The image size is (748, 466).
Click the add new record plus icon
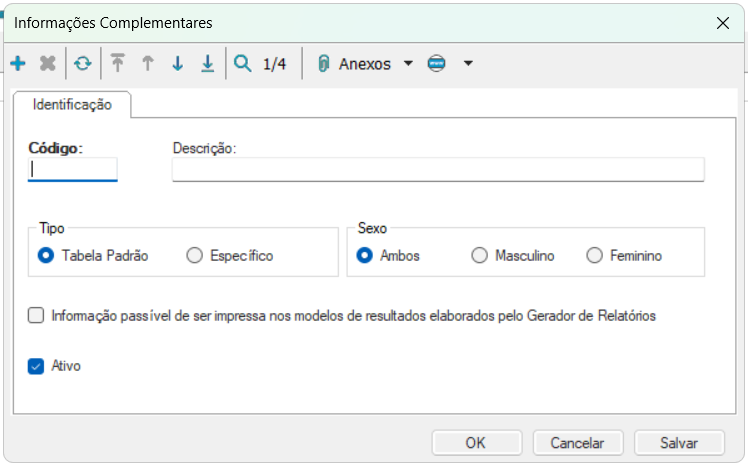[x=18, y=64]
